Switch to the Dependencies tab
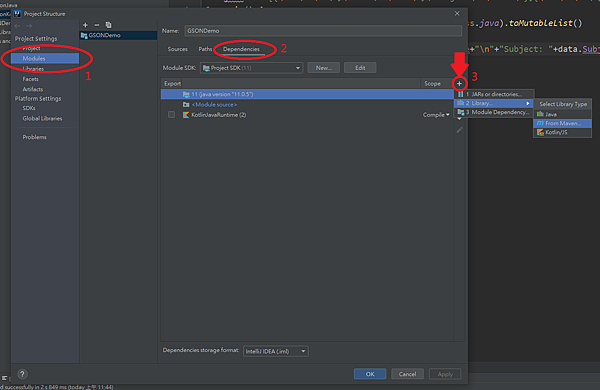Image resolution: width=600 pixels, height=390 pixels. (x=241, y=49)
